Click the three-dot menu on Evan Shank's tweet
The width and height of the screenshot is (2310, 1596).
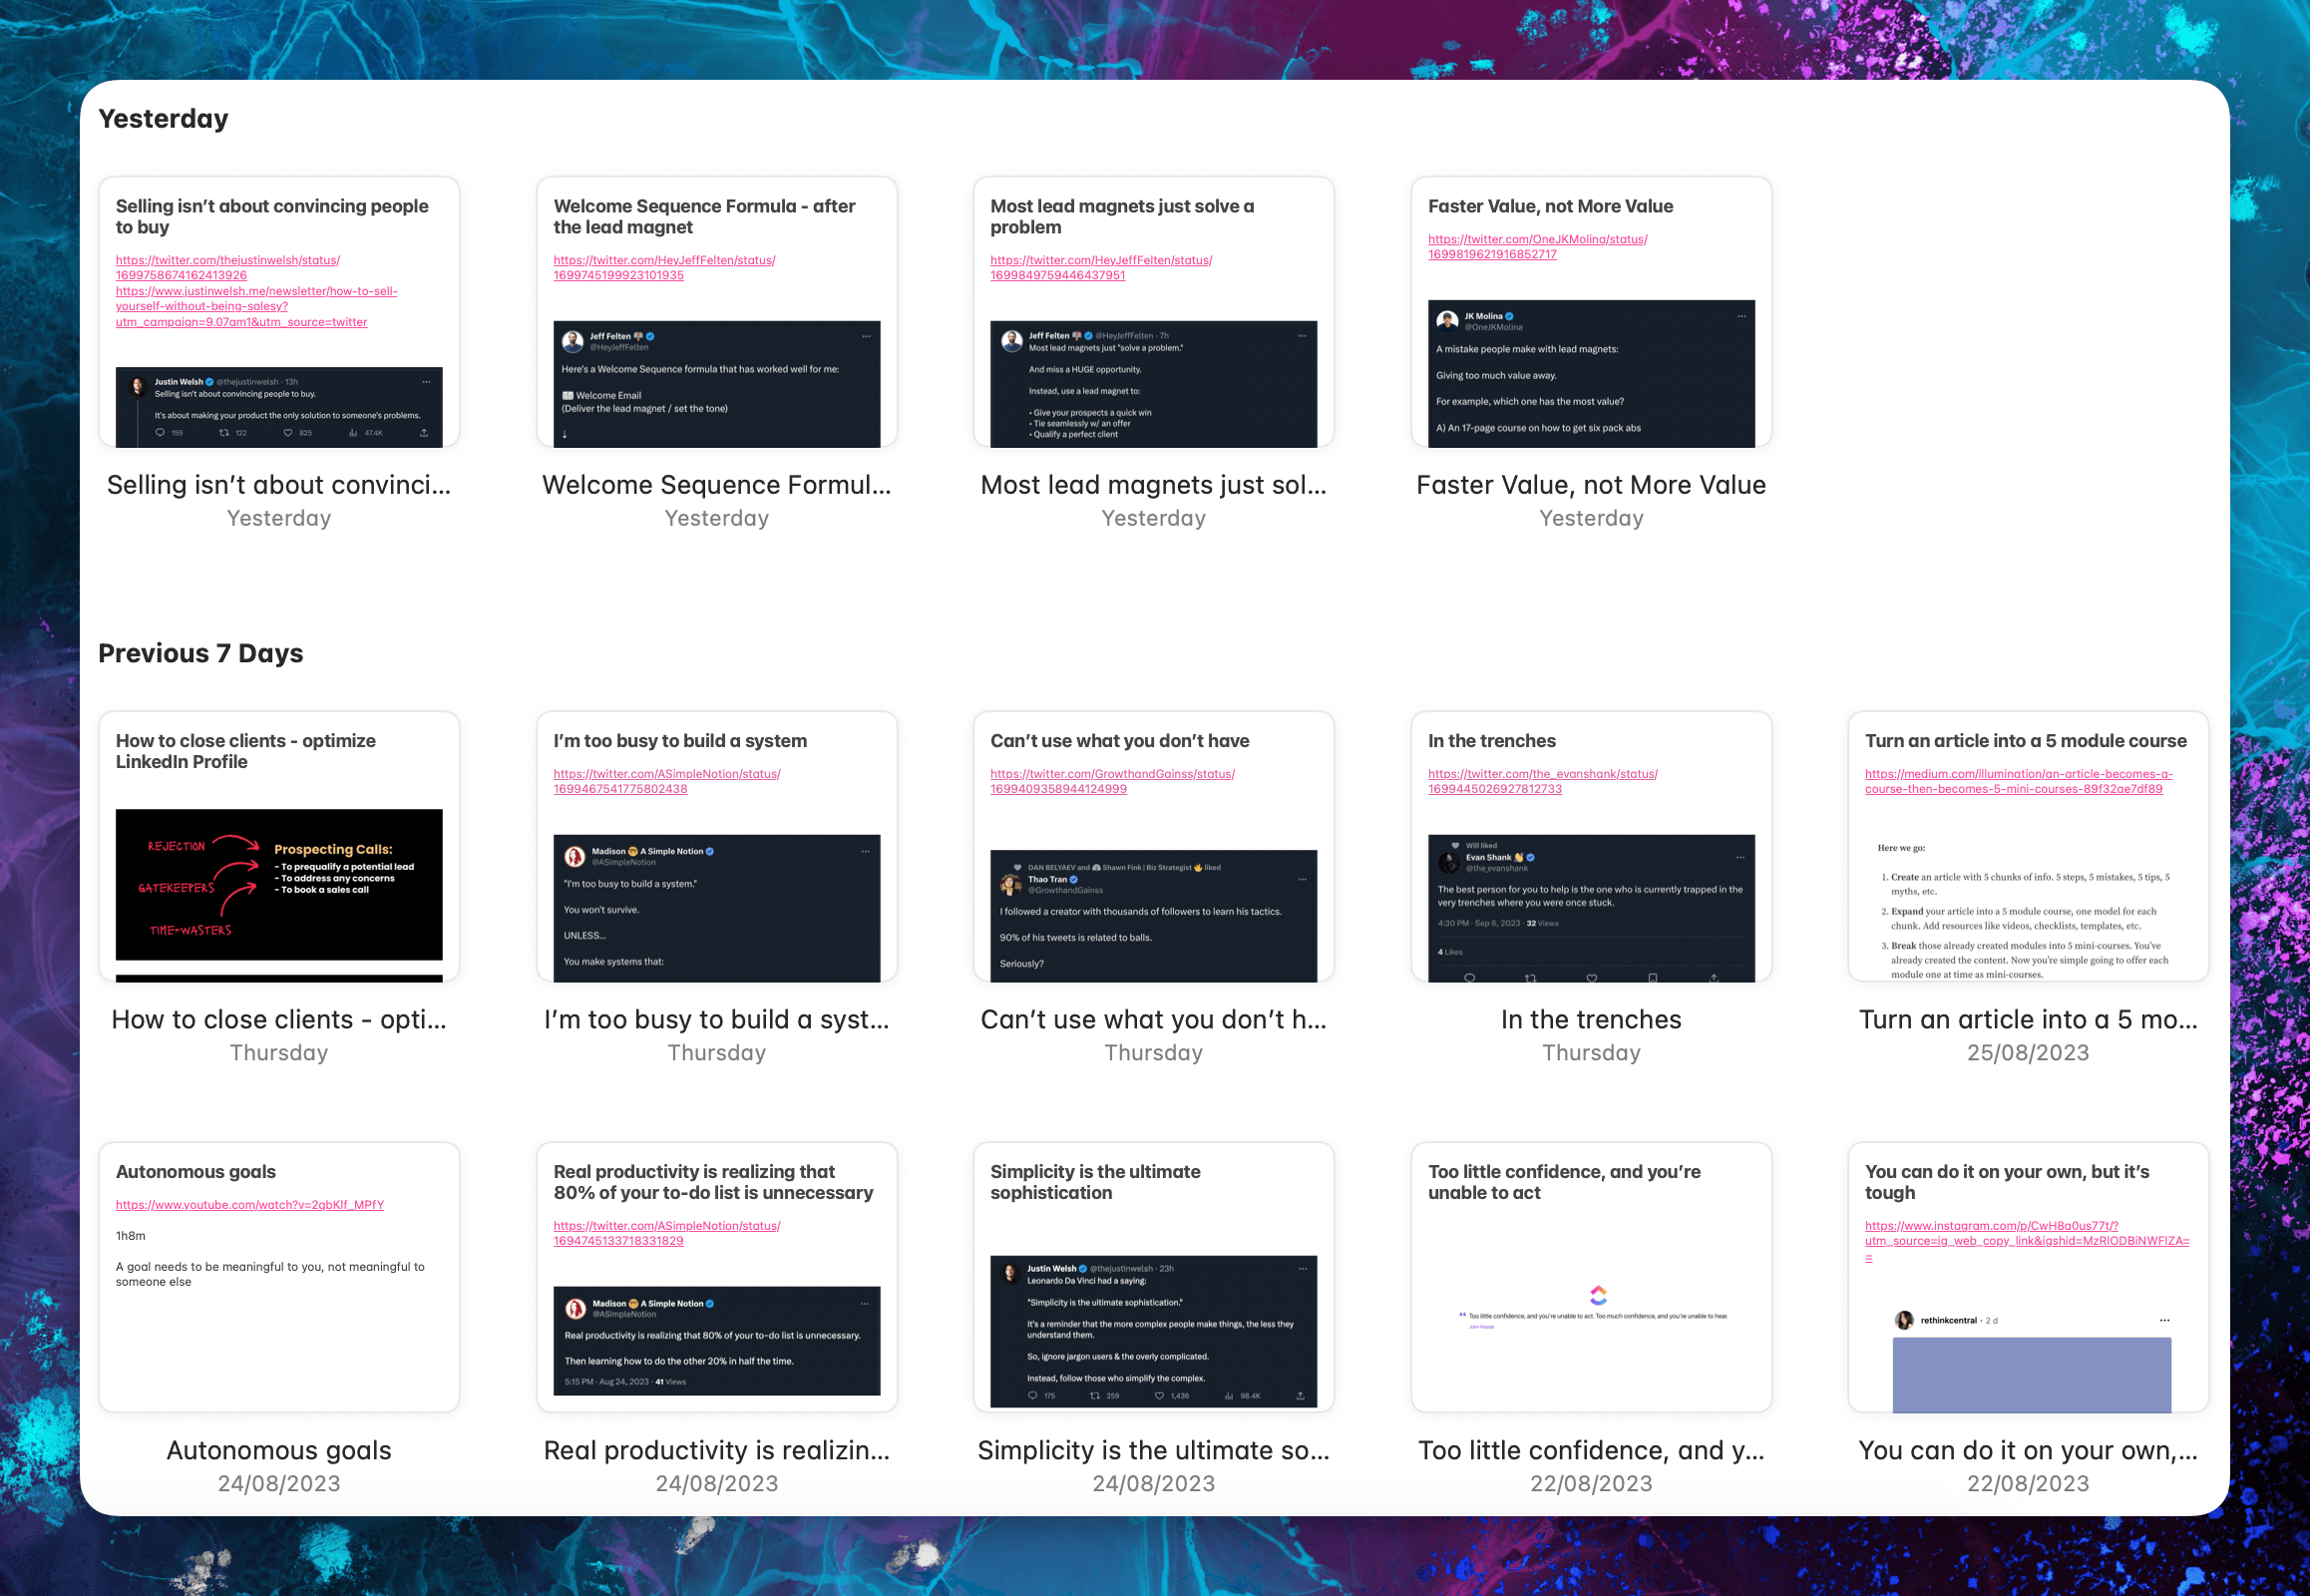coord(1740,857)
